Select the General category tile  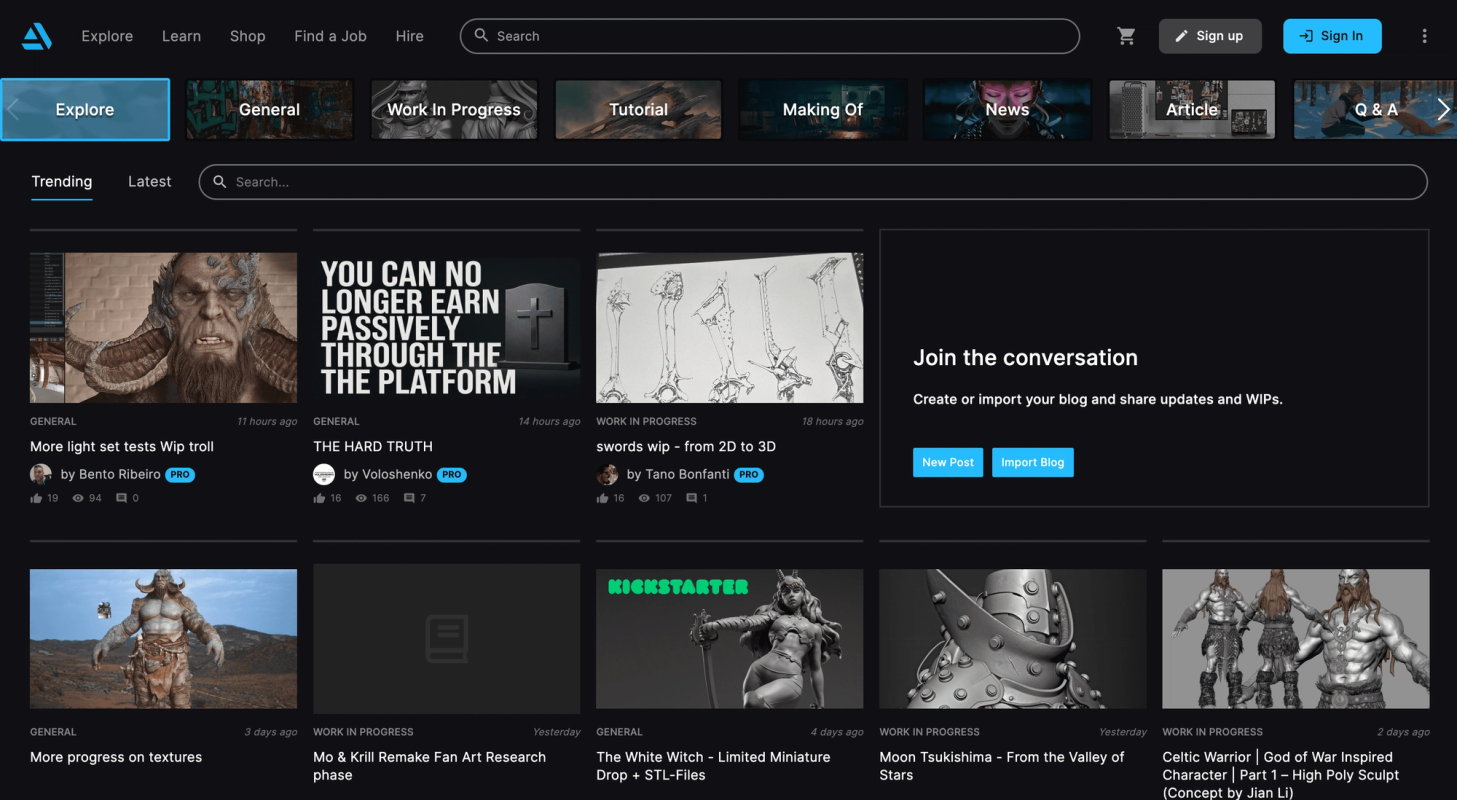click(x=269, y=110)
